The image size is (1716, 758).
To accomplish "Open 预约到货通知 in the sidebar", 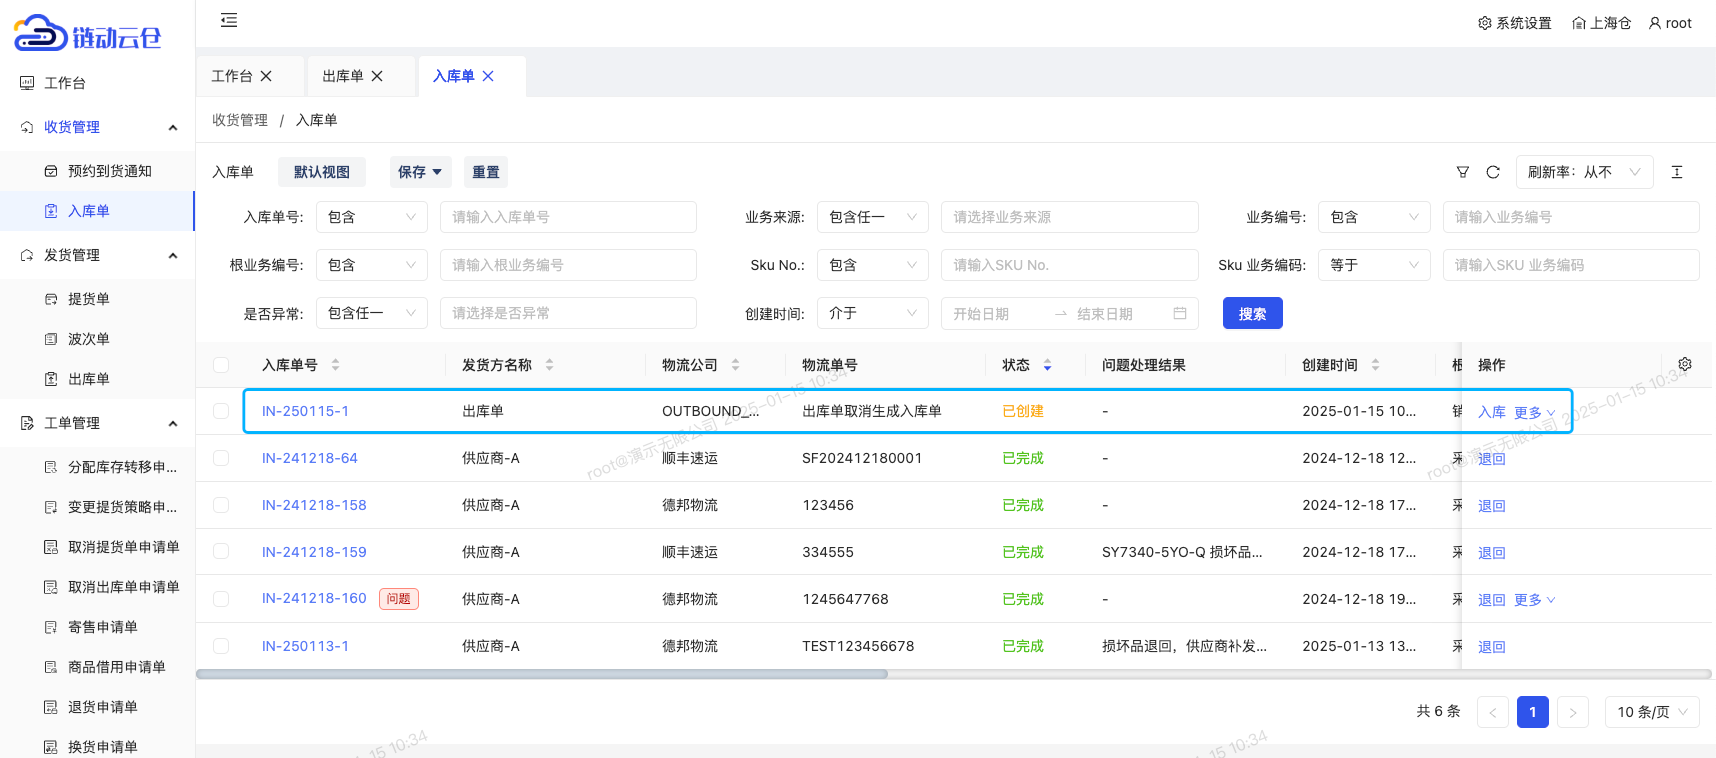I will 109,171.
